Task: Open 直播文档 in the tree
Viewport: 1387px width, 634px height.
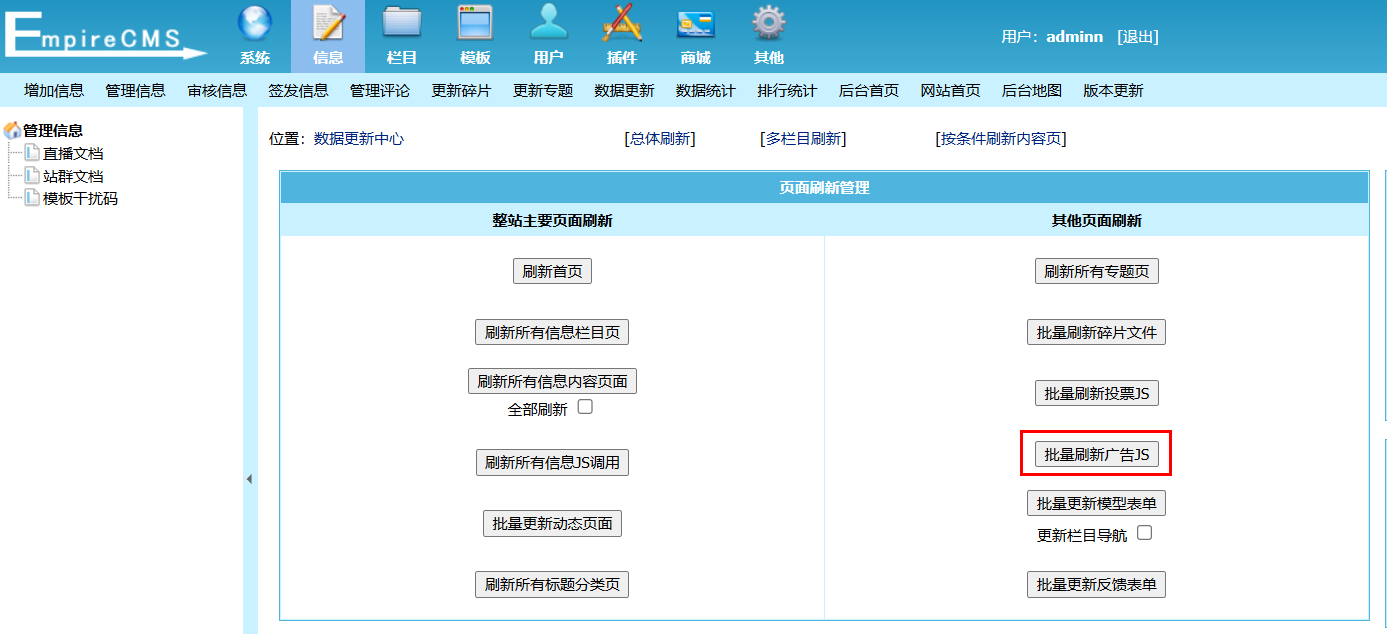Action: [x=72, y=153]
